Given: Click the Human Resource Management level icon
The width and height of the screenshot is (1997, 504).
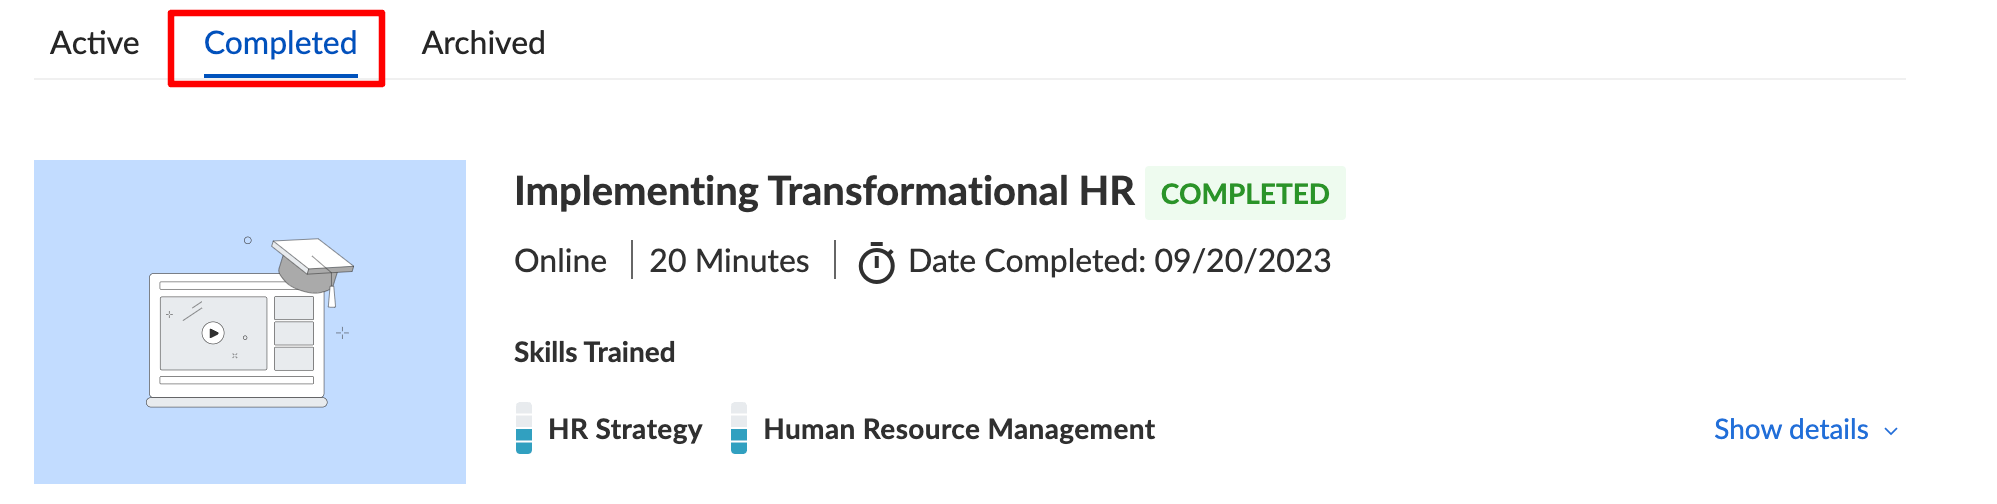Looking at the screenshot, I should pyautogui.click(x=739, y=428).
